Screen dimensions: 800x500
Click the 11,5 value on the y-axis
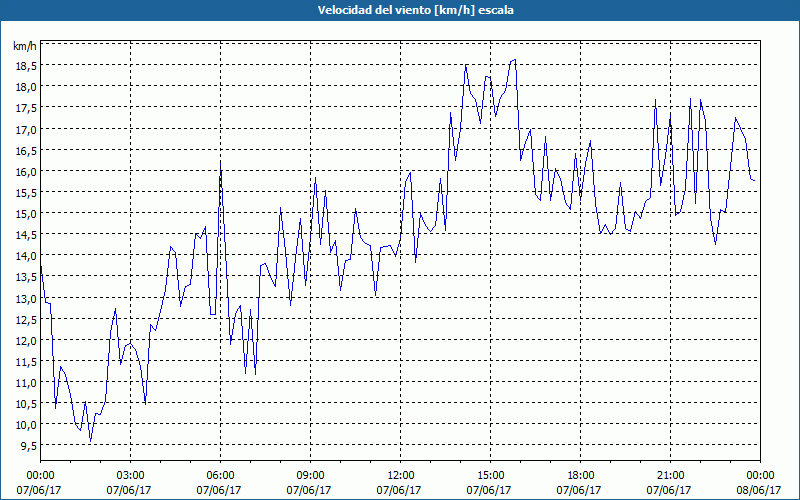pyautogui.click(x=26, y=362)
